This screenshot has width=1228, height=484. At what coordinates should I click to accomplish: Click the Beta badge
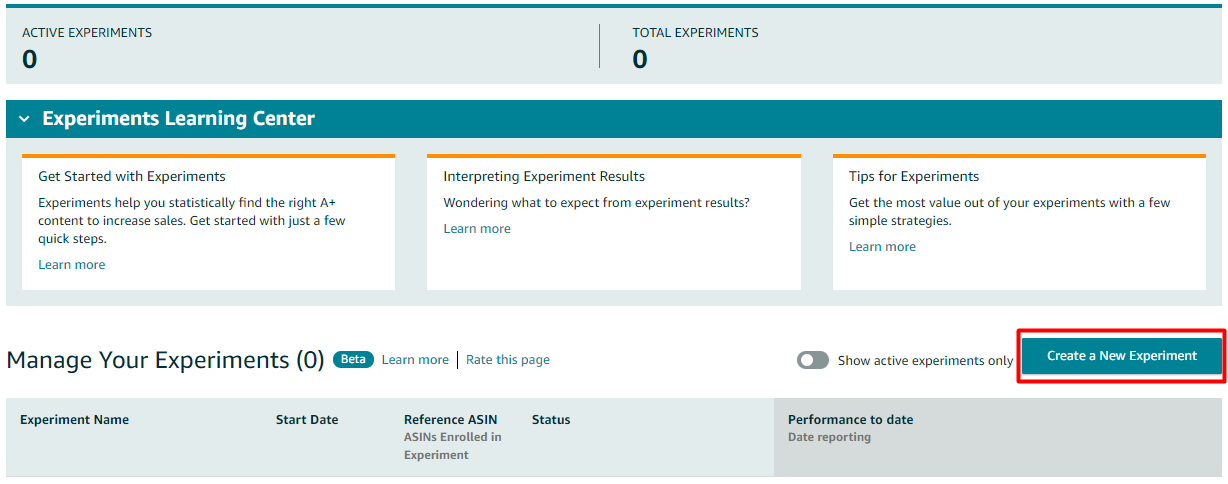(353, 360)
